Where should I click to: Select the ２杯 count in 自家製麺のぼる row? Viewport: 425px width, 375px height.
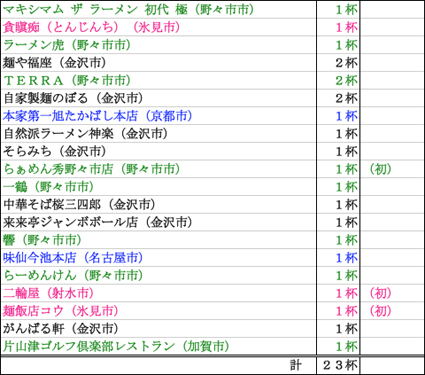pos(338,98)
